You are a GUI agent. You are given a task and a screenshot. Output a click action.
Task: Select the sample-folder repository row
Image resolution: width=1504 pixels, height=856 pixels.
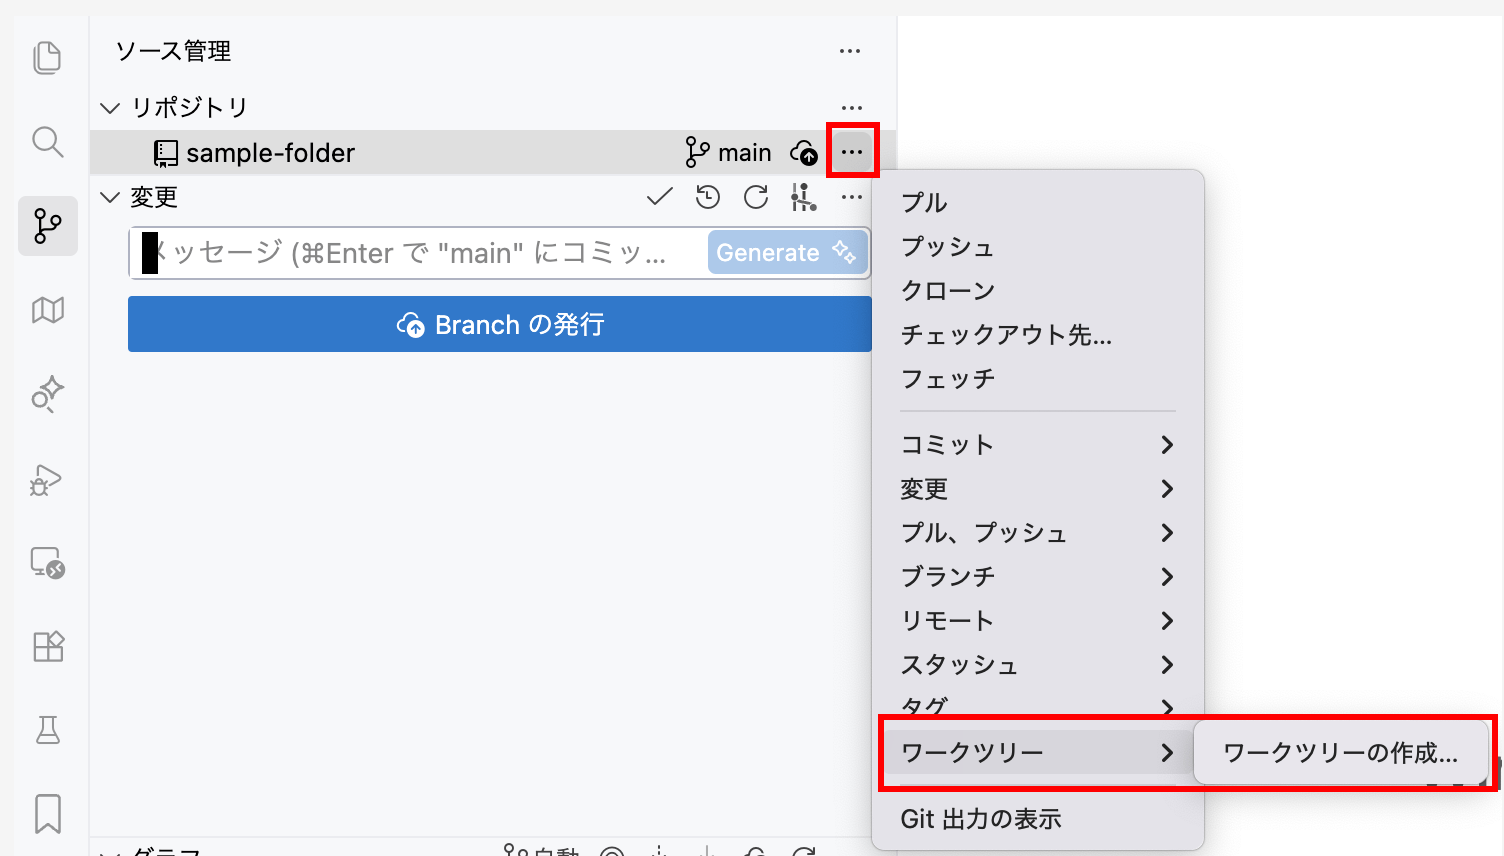point(400,153)
